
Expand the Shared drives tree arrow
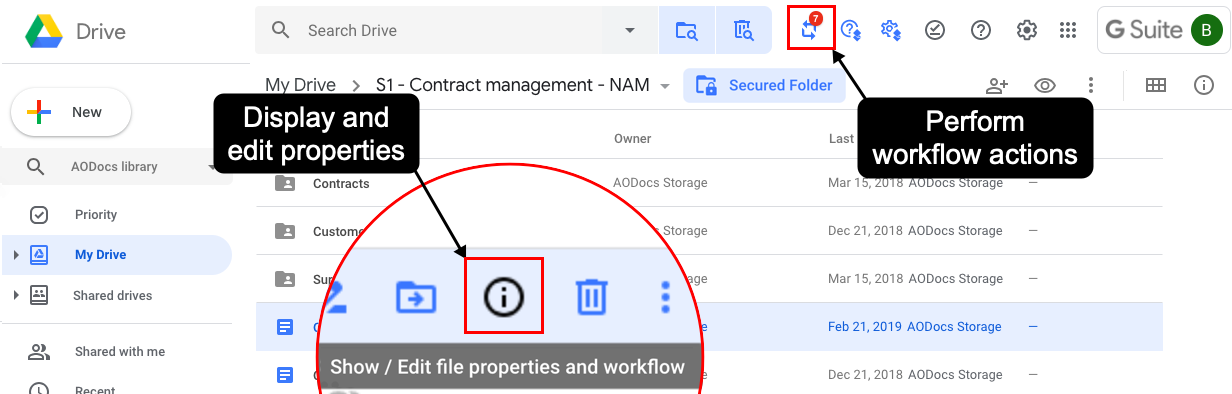(15, 295)
